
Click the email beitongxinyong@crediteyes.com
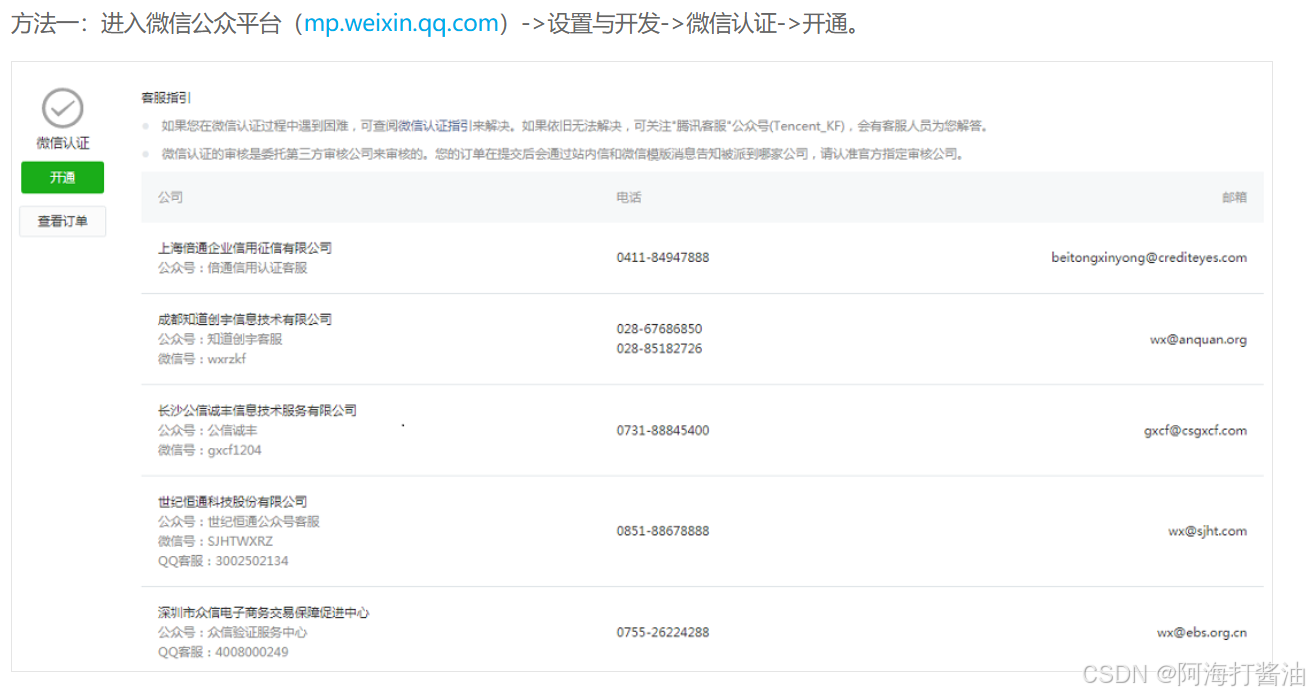click(1149, 257)
